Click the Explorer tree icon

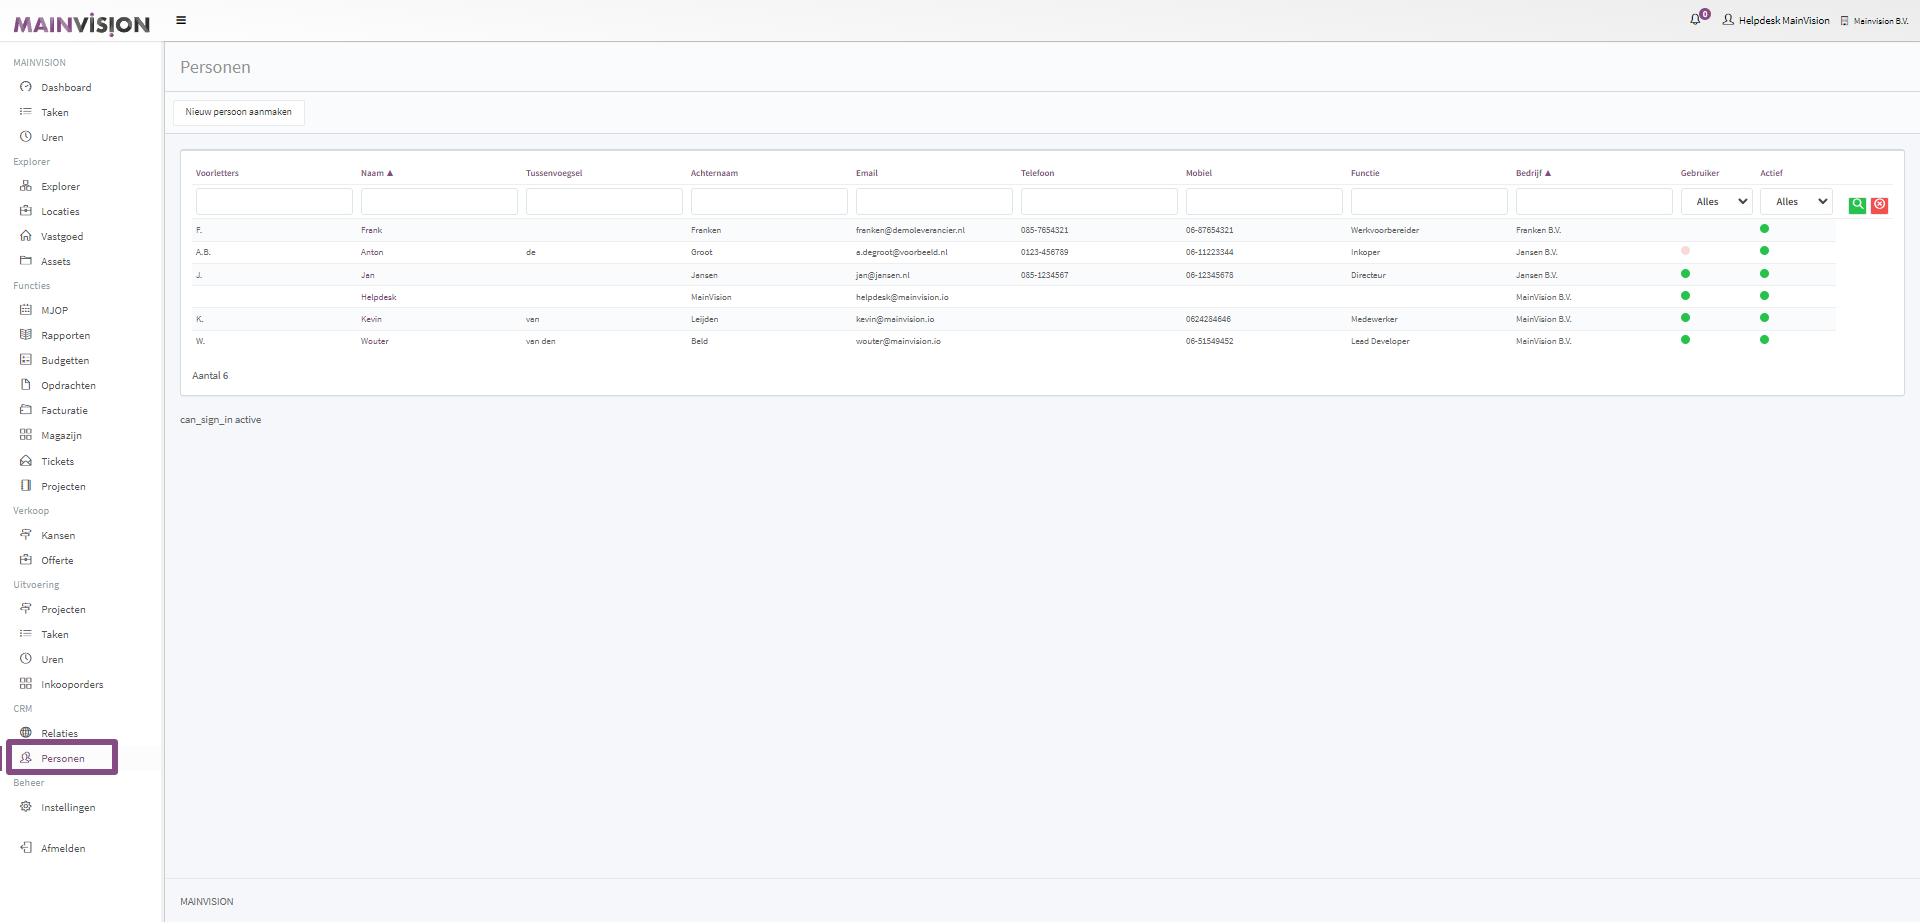click(26, 186)
